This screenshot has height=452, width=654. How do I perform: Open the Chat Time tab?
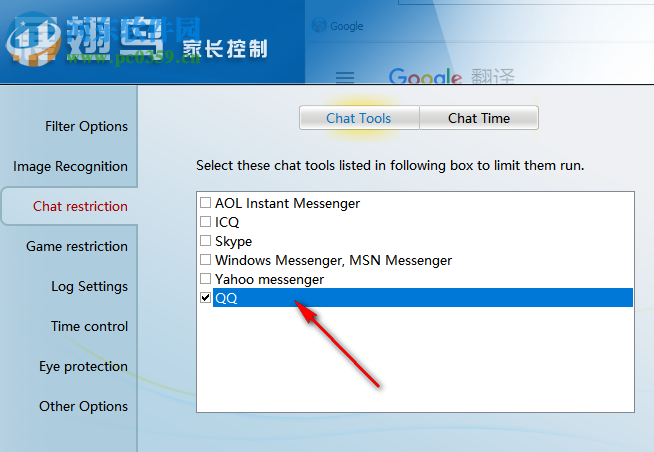point(479,118)
